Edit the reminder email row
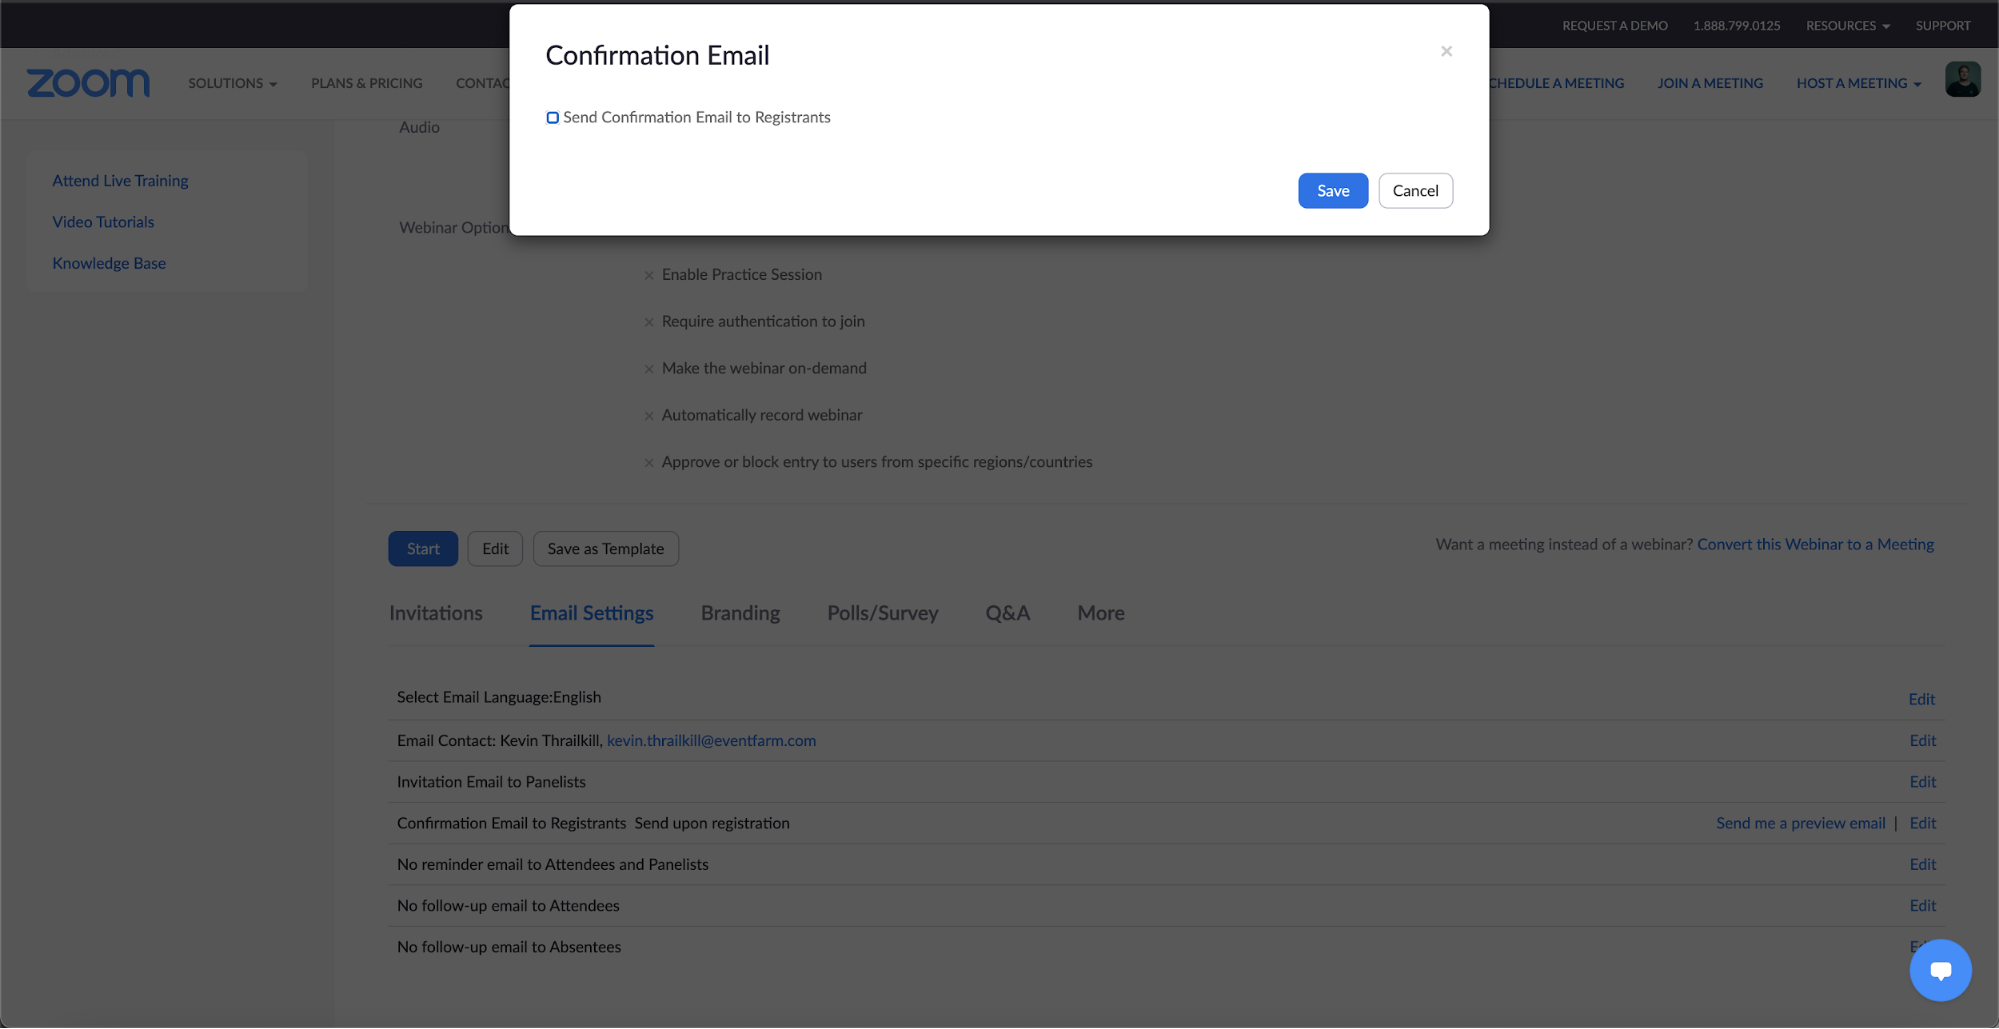This screenshot has height=1029, width=1999. 1922,864
